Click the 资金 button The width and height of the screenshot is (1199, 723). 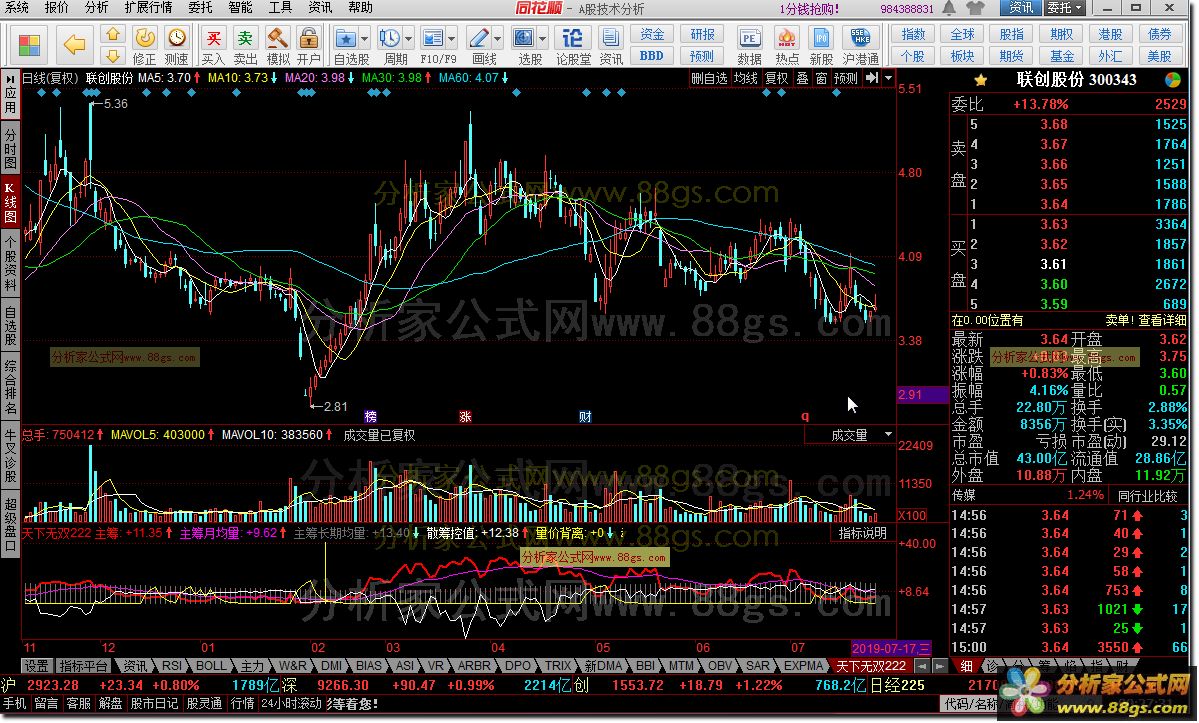(652, 34)
